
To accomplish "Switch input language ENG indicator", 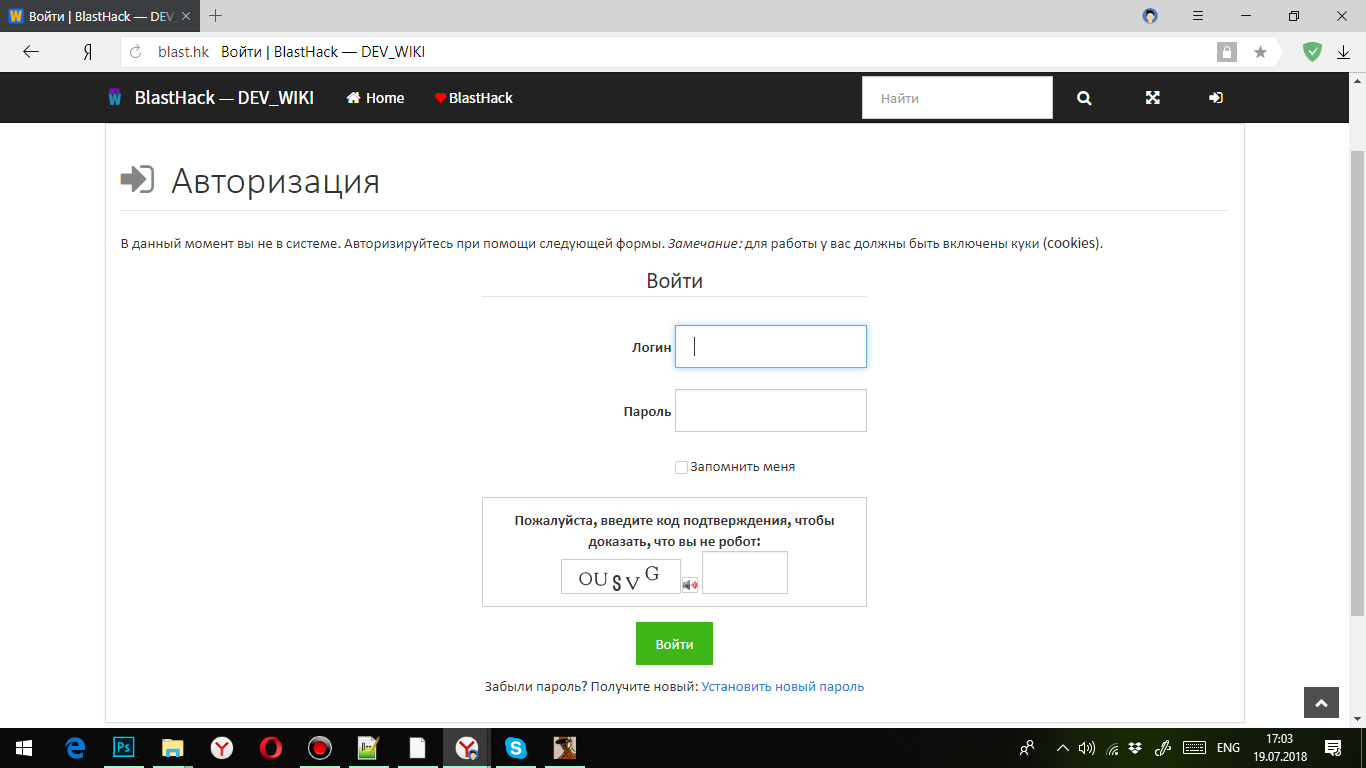I will pos(1228,748).
